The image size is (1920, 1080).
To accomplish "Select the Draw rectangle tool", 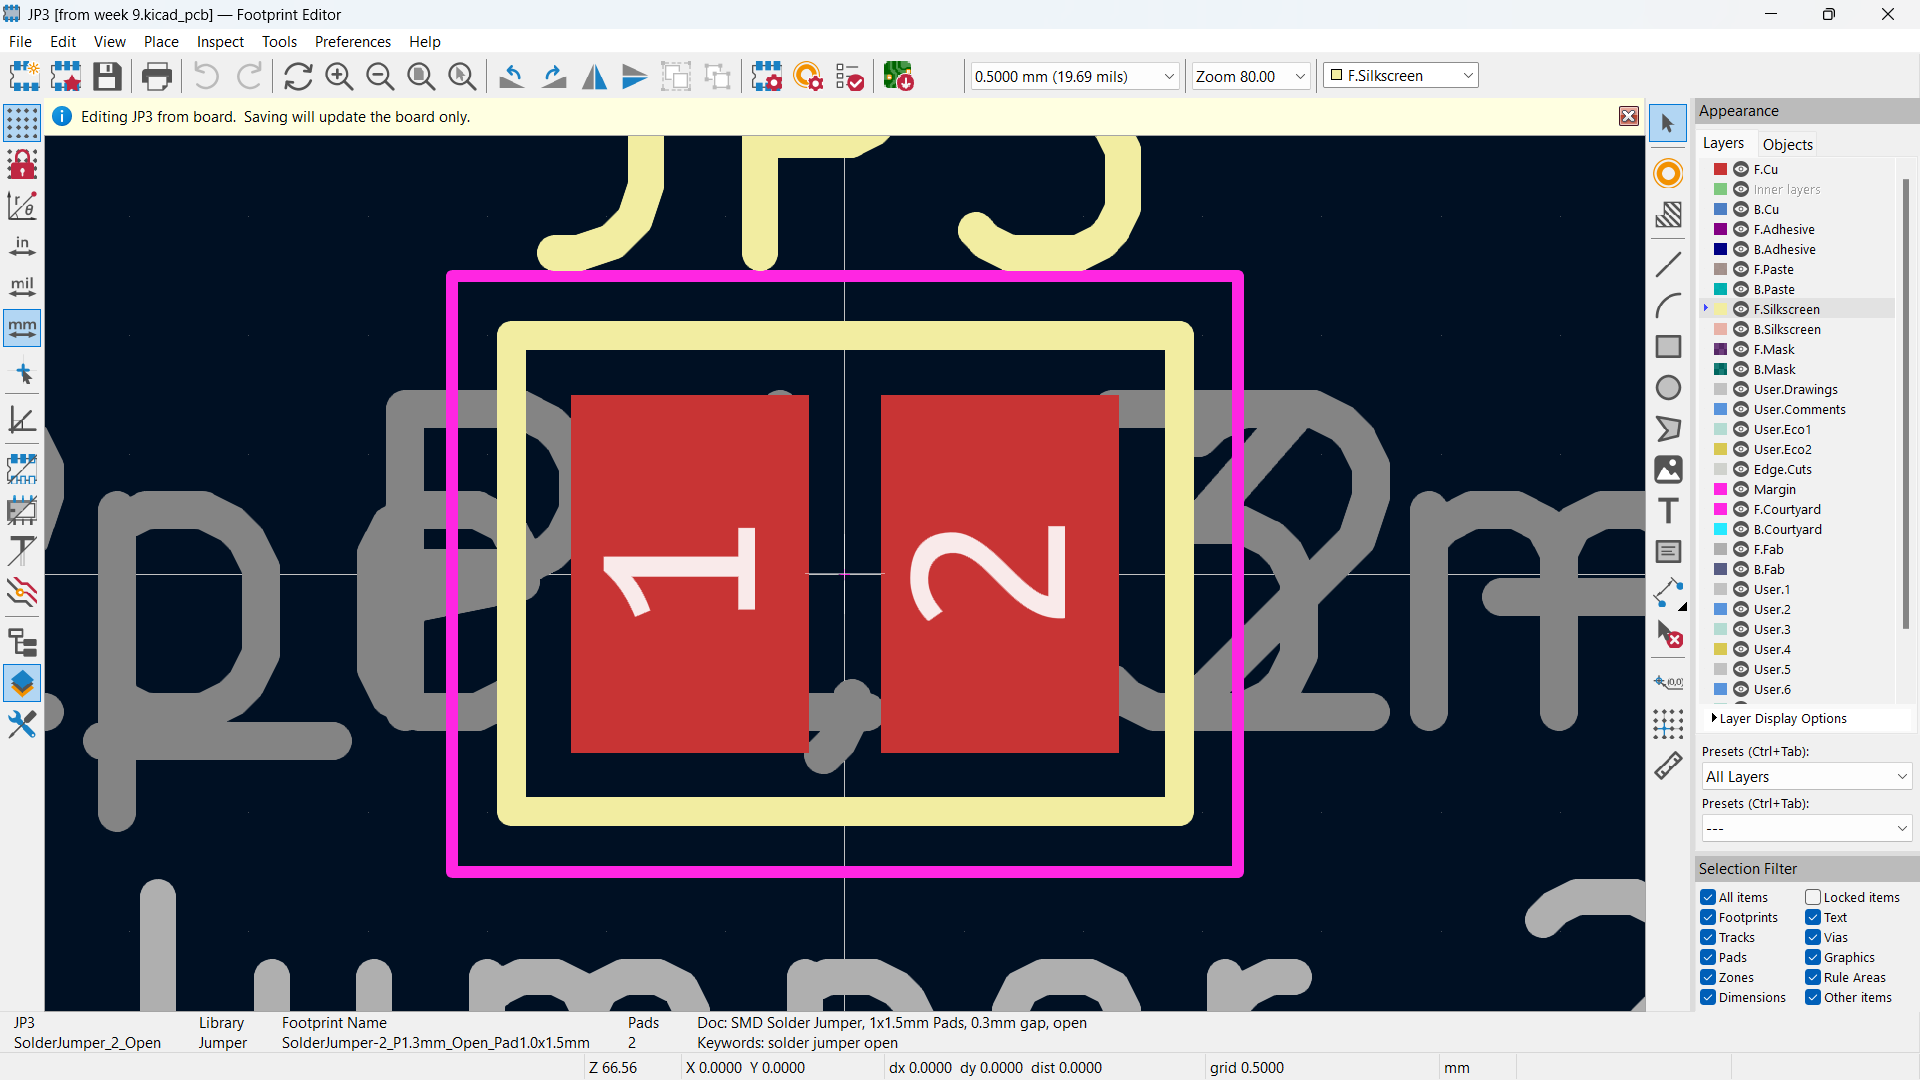I will point(1668,347).
